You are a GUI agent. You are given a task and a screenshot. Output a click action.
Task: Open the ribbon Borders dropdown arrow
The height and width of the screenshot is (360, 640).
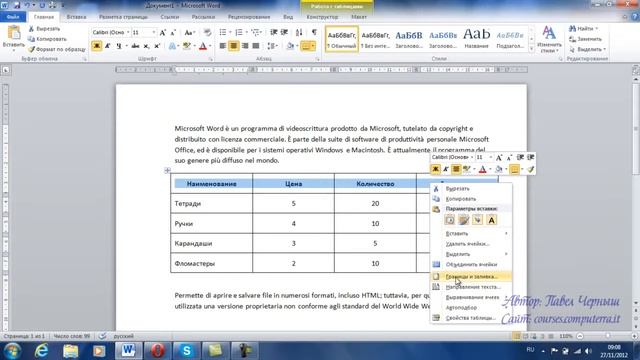[313, 46]
